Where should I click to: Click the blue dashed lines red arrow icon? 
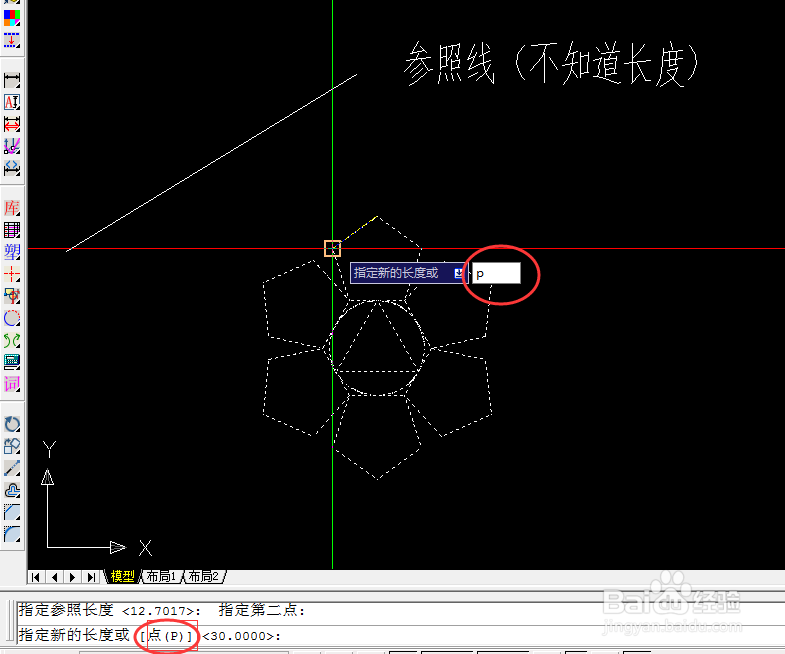(x=12, y=40)
